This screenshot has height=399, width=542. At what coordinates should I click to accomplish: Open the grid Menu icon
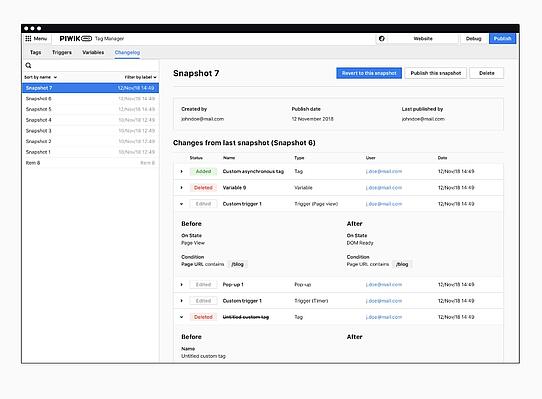coord(28,38)
